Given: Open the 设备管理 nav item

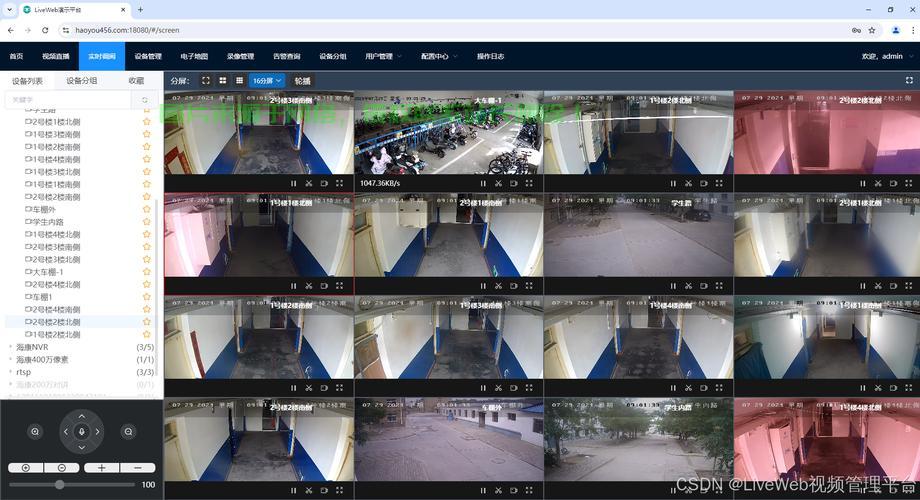Looking at the screenshot, I should [148, 56].
